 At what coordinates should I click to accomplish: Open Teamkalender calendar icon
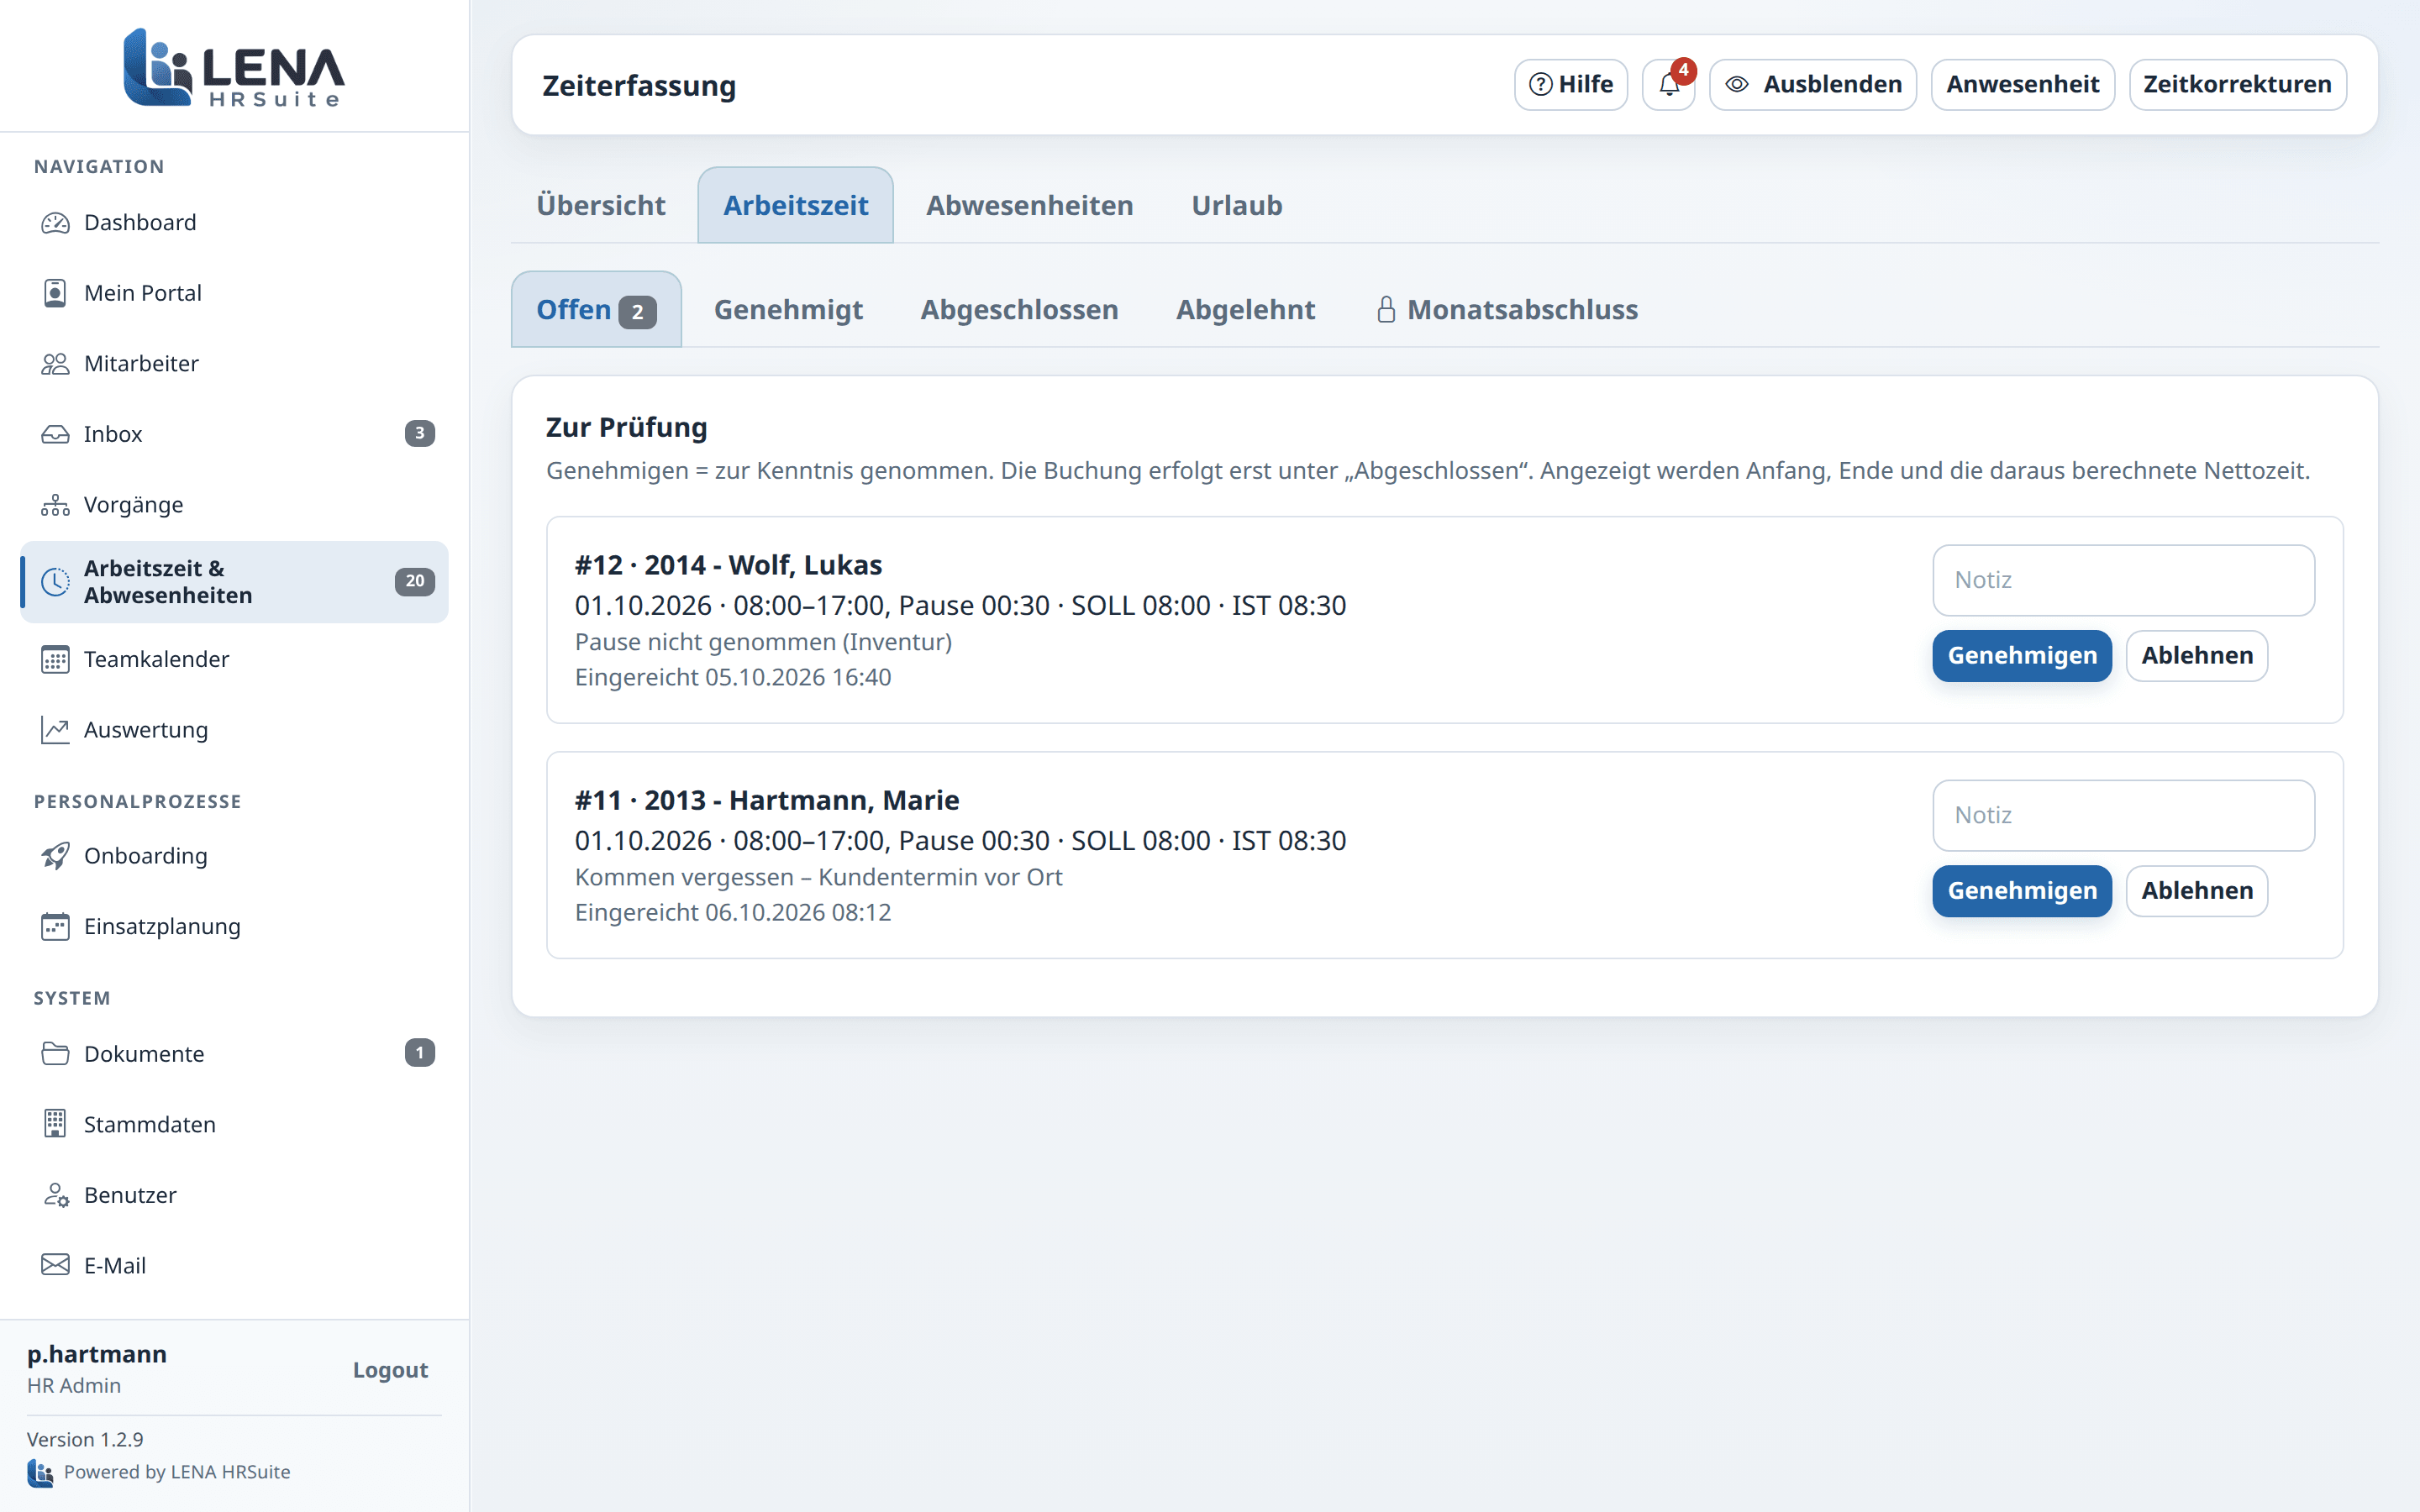55,660
